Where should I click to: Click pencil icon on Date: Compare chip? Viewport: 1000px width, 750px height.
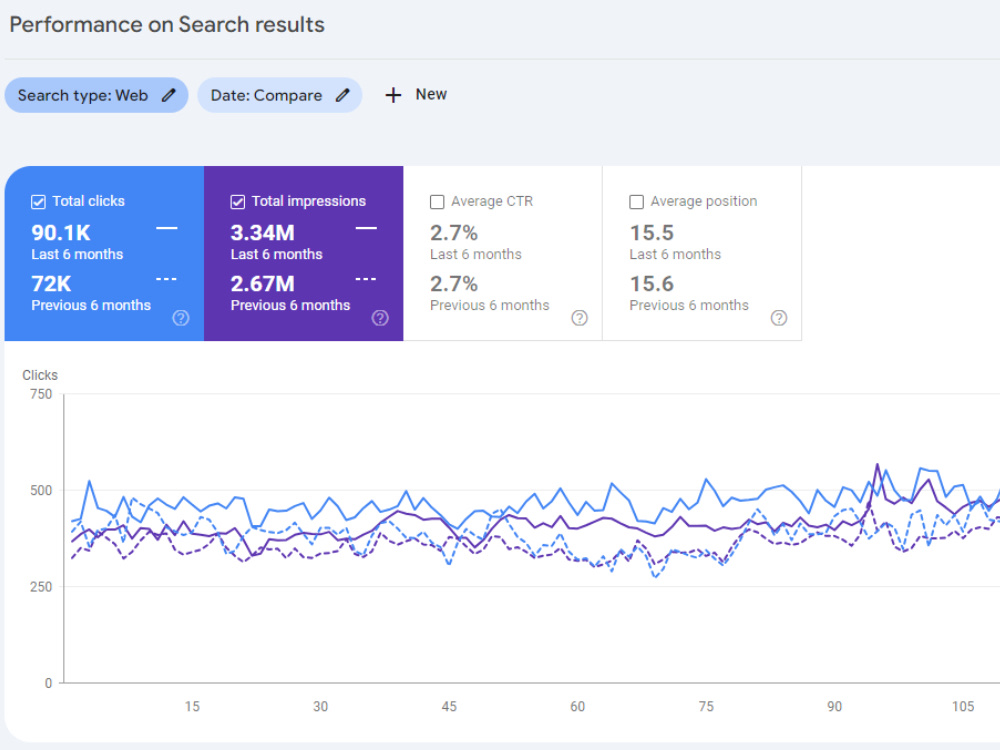pyautogui.click(x=342, y=96)
